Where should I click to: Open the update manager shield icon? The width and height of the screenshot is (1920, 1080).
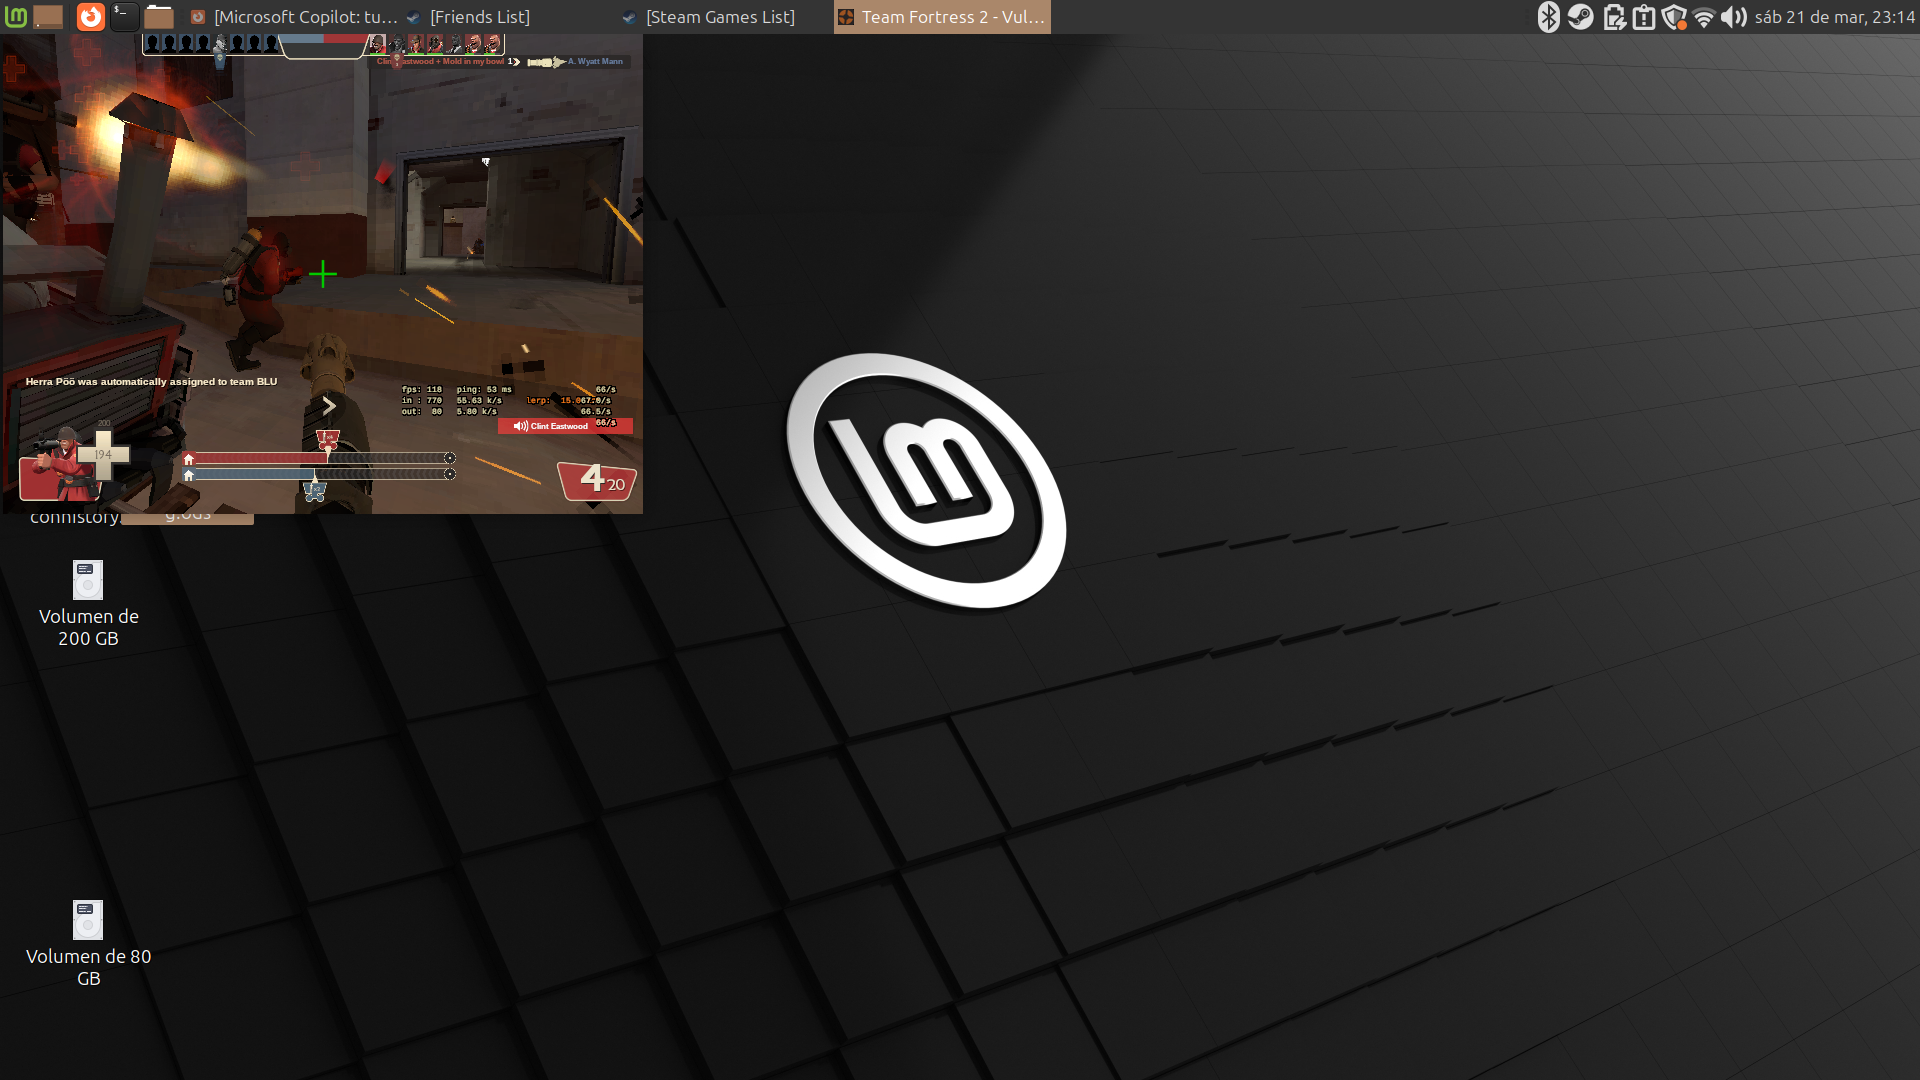click(1674, 16)
